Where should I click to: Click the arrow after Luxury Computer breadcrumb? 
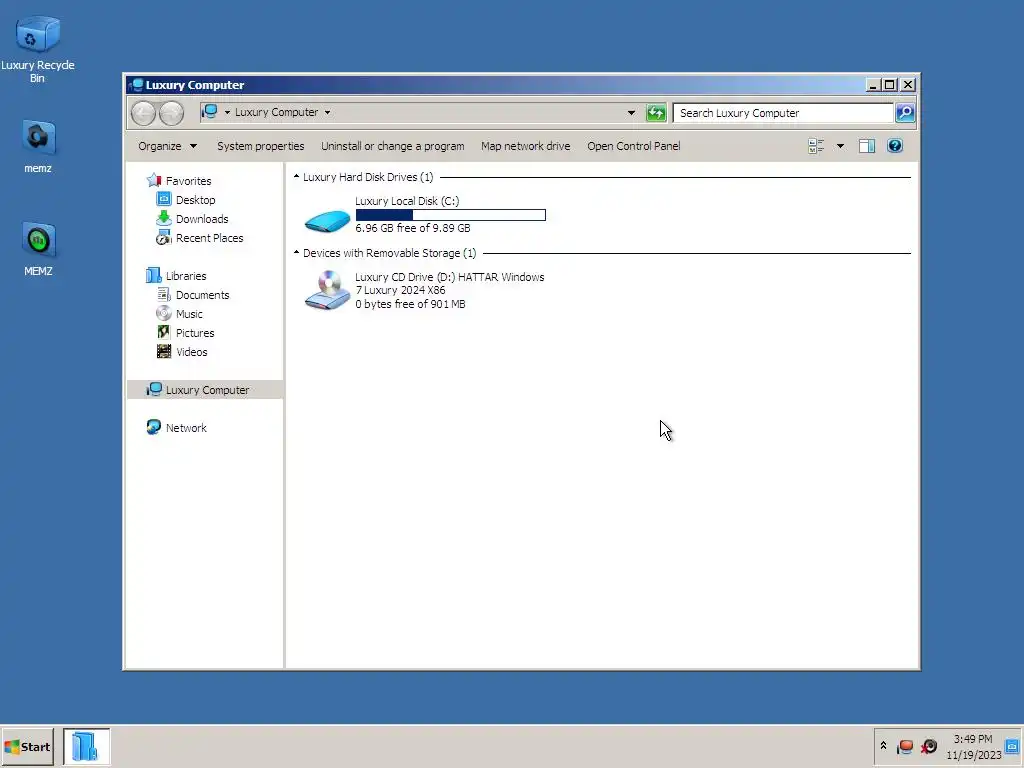(327, 112)
